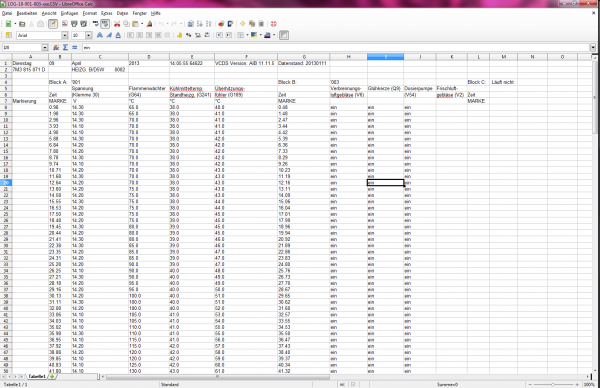Open the data sources panel

click(261, 24)
